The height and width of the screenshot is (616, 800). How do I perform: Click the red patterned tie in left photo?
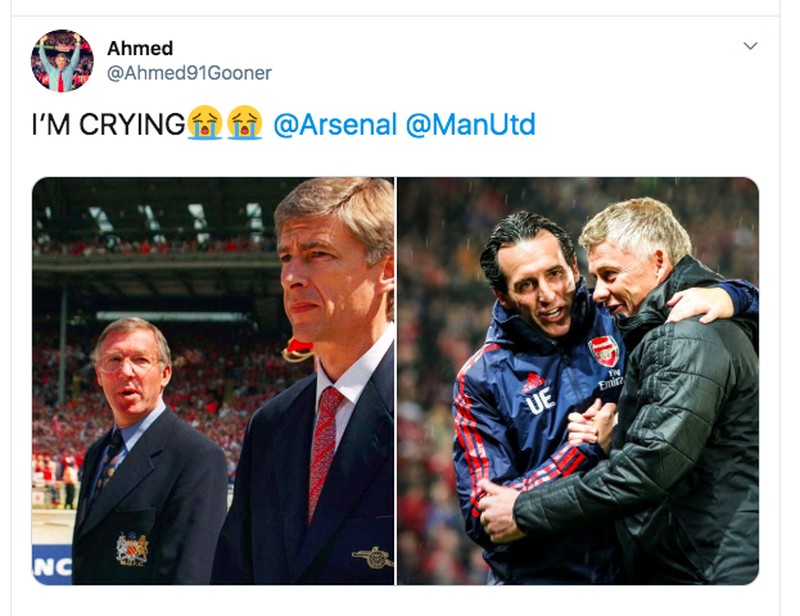324,450
